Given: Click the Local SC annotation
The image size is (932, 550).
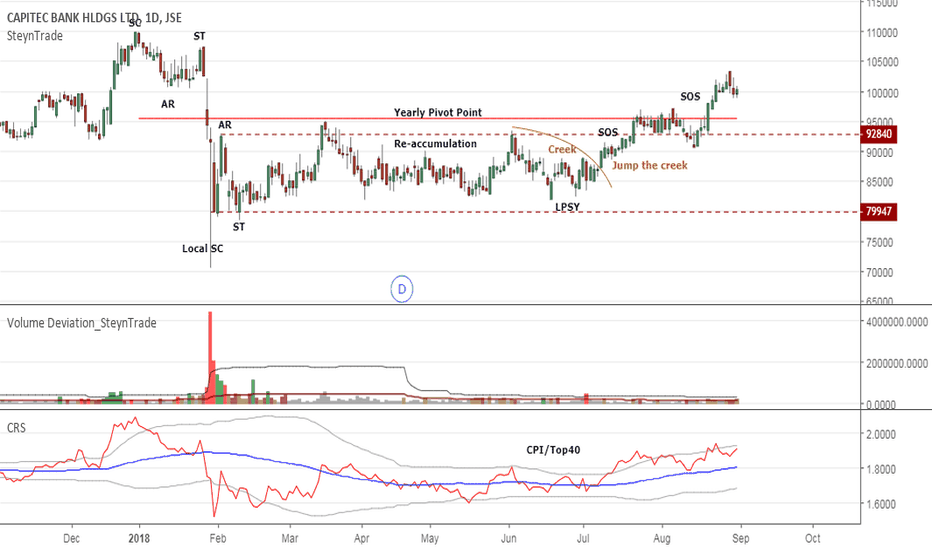Looking at the screenshot, I should [202, 249].
